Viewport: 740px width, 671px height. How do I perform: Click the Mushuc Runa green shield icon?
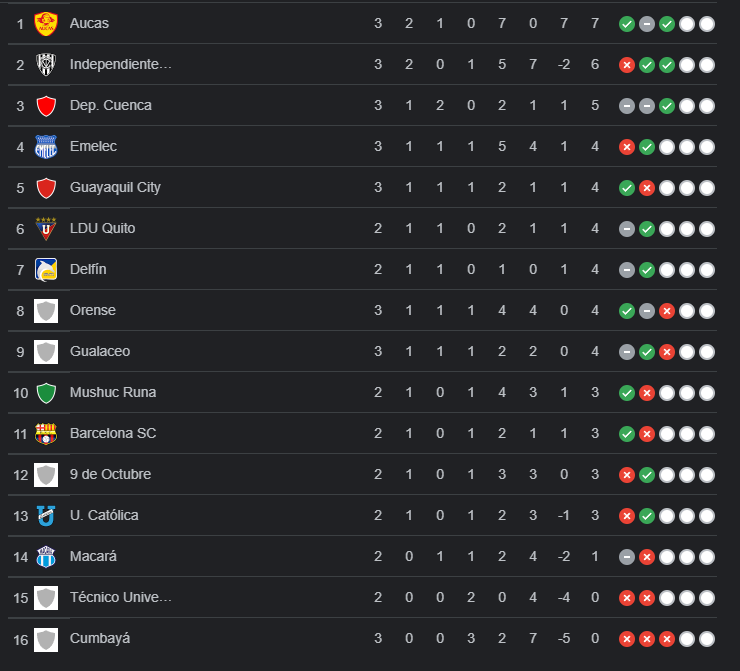pos(45,393)
